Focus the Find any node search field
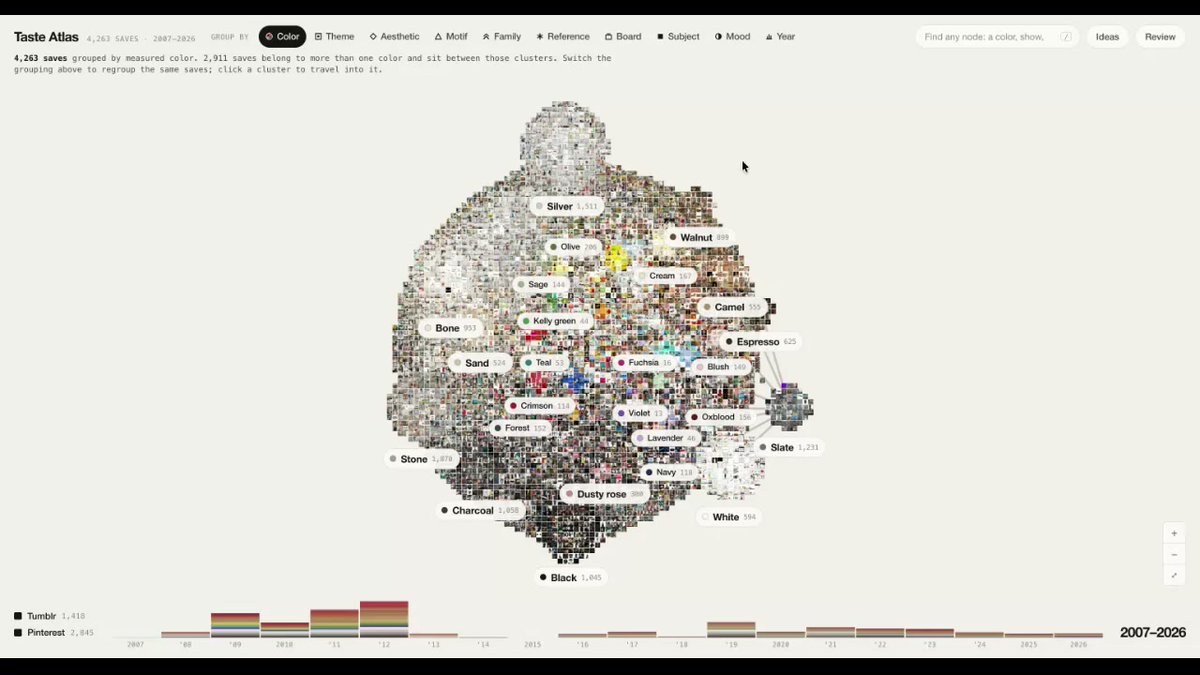Viewport: 1200px width, 675px height. 997,37
